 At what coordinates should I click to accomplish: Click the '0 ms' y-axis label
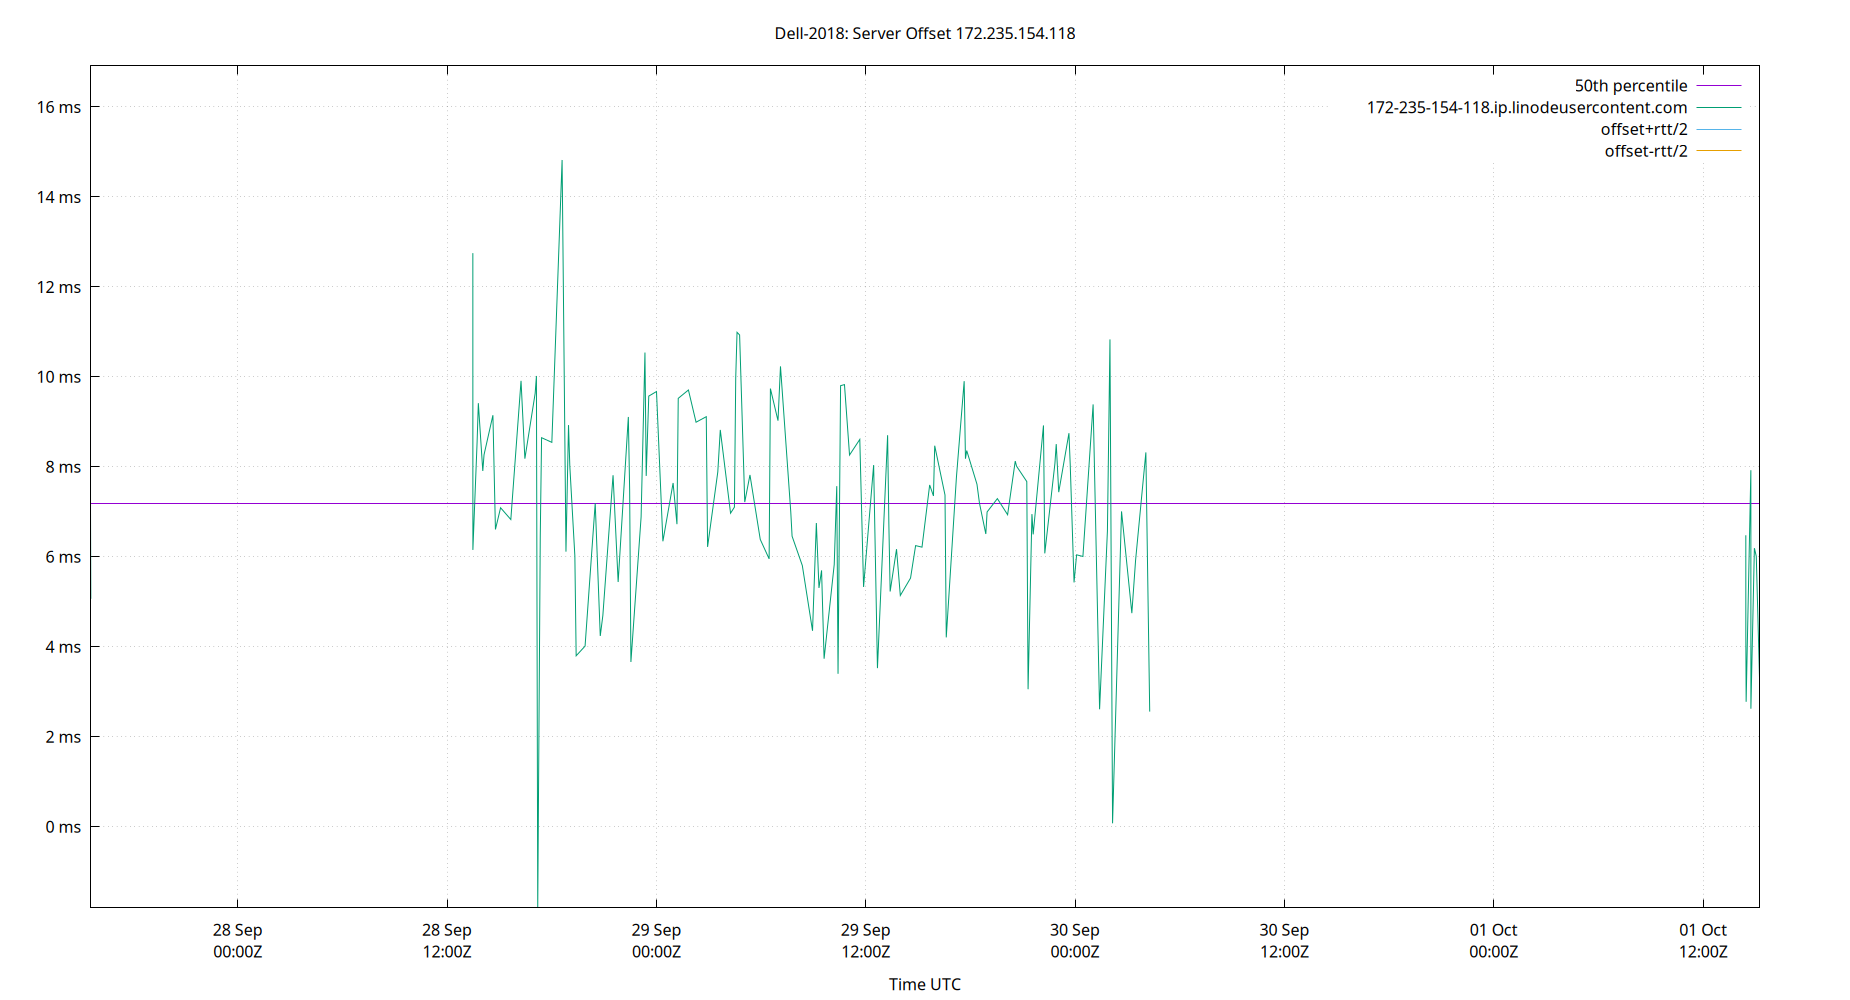63,827
